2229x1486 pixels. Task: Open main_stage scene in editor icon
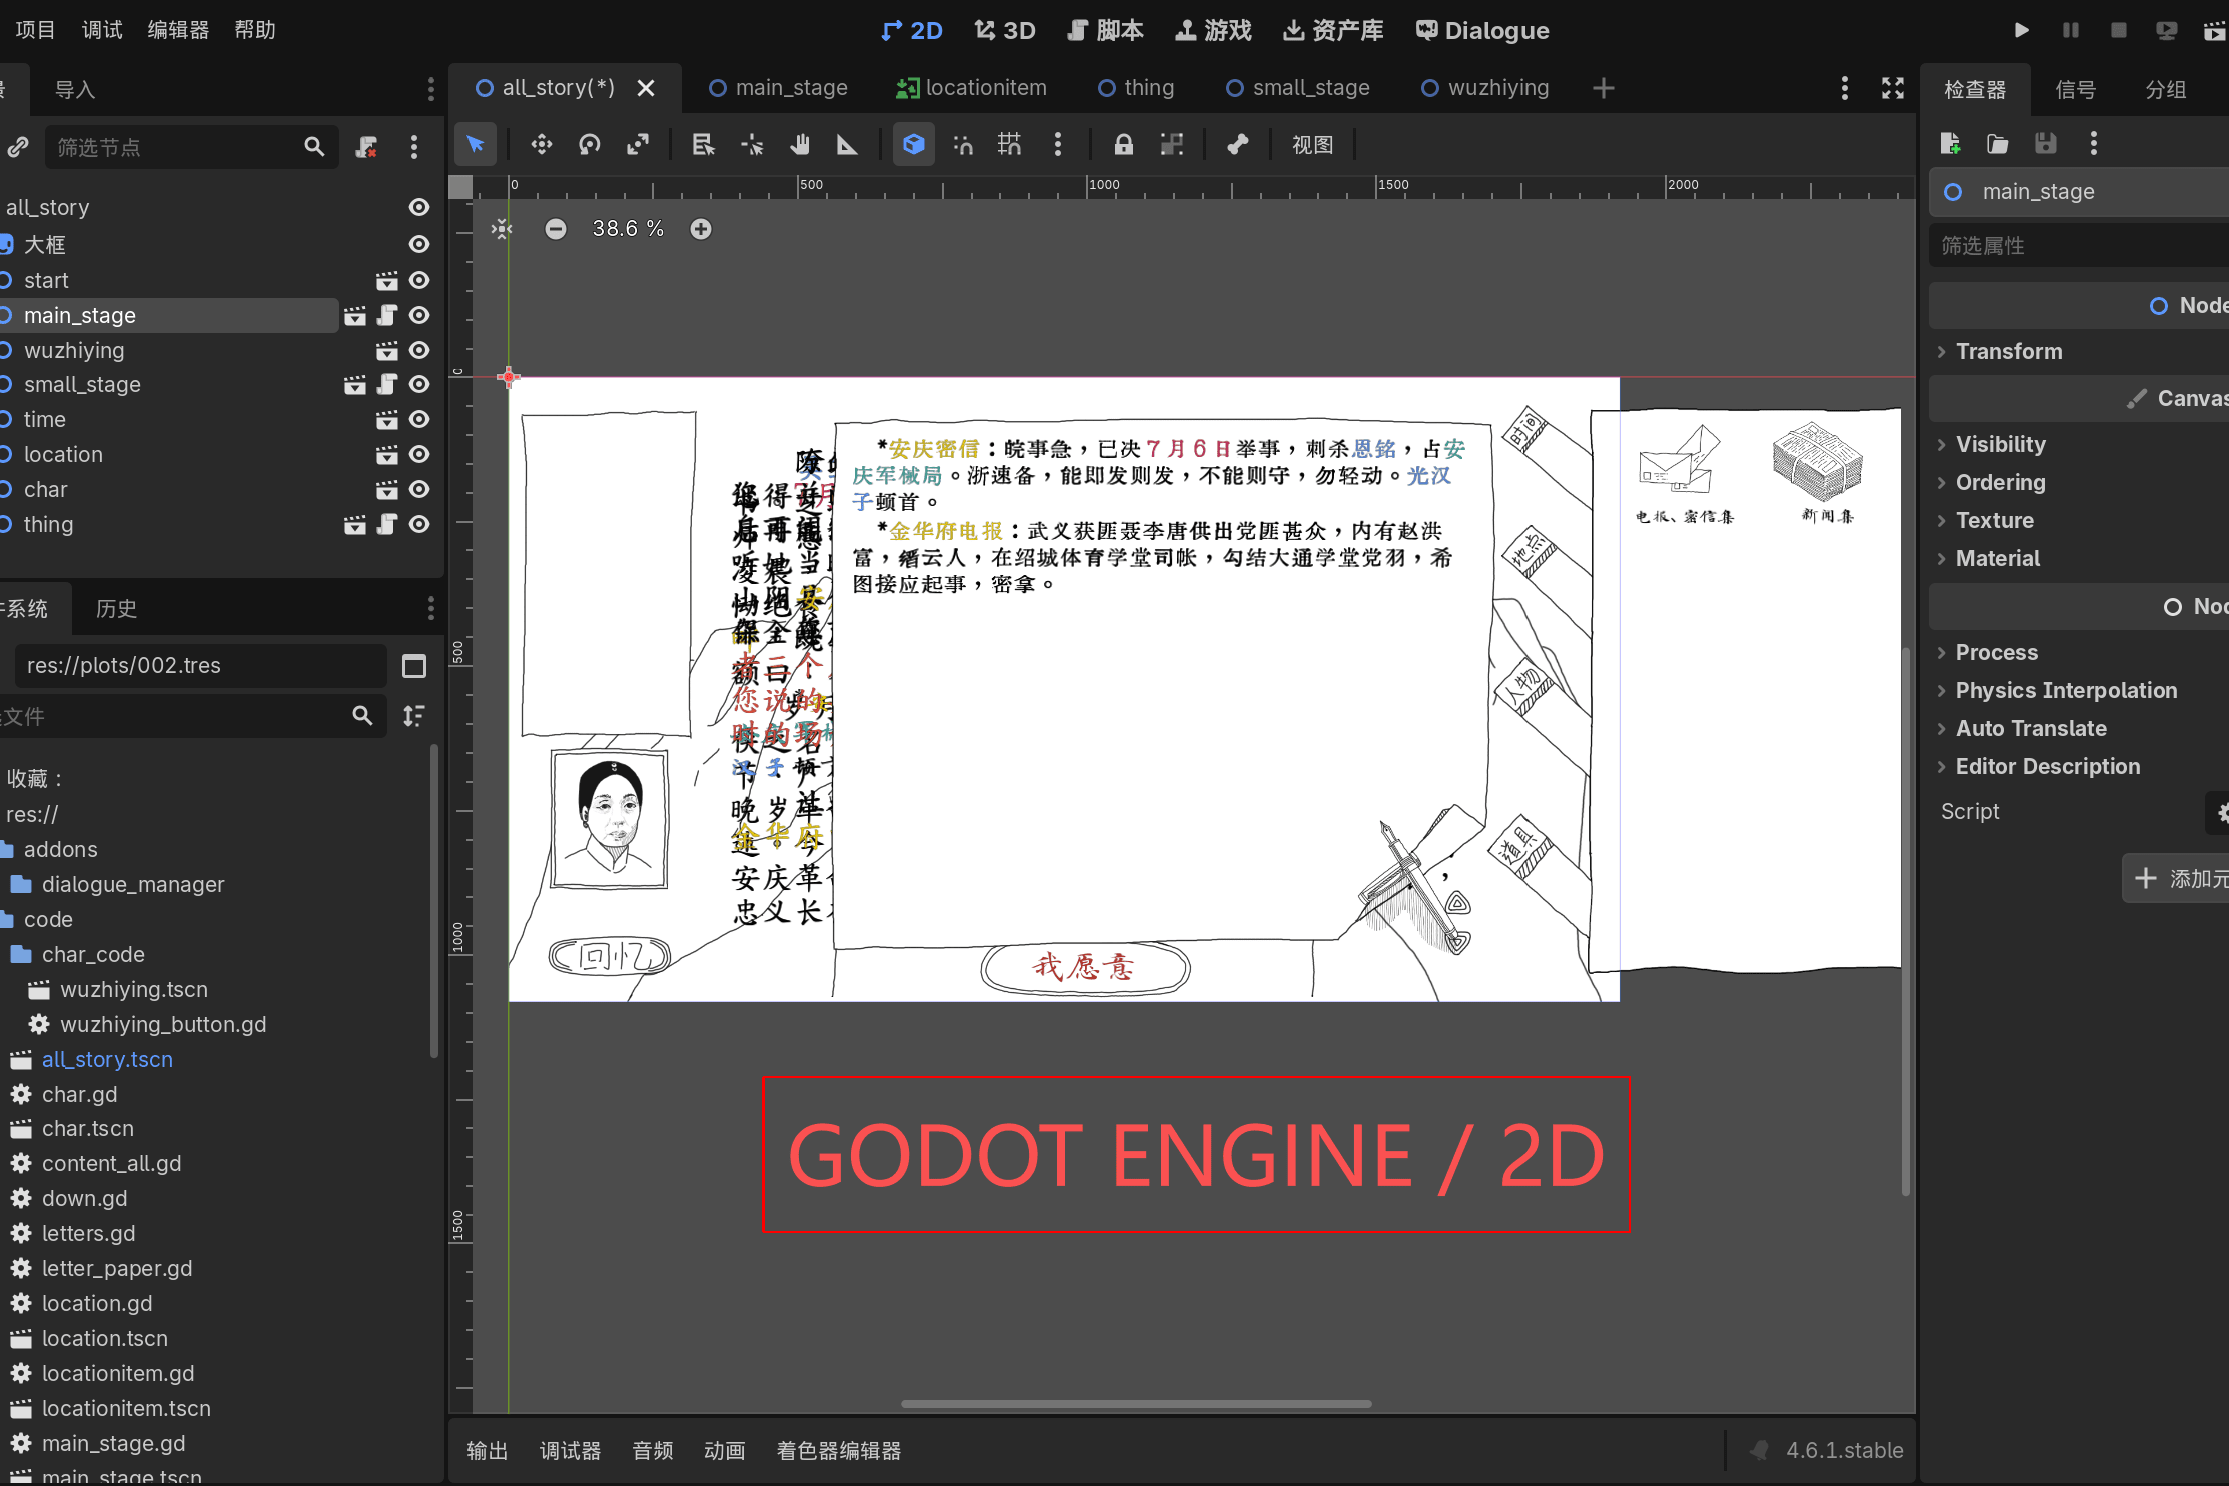(355, 316)
